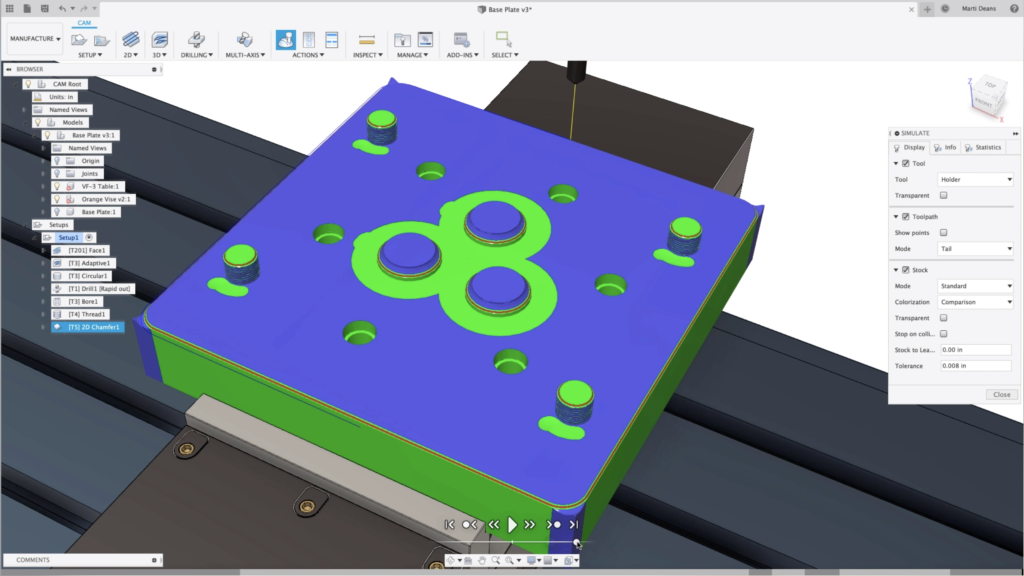Enable Transparent checkbox under Stock

tap(944, 318)
